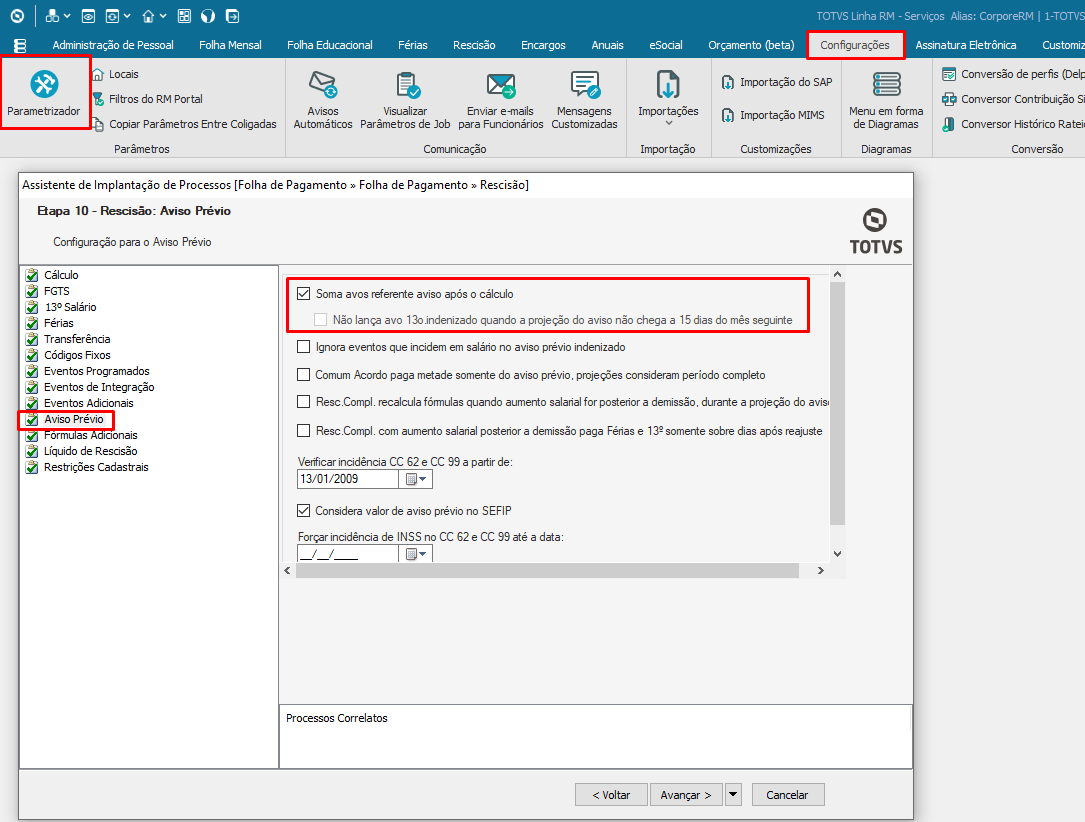Open Avisos Automáticos

pos(322,100)
